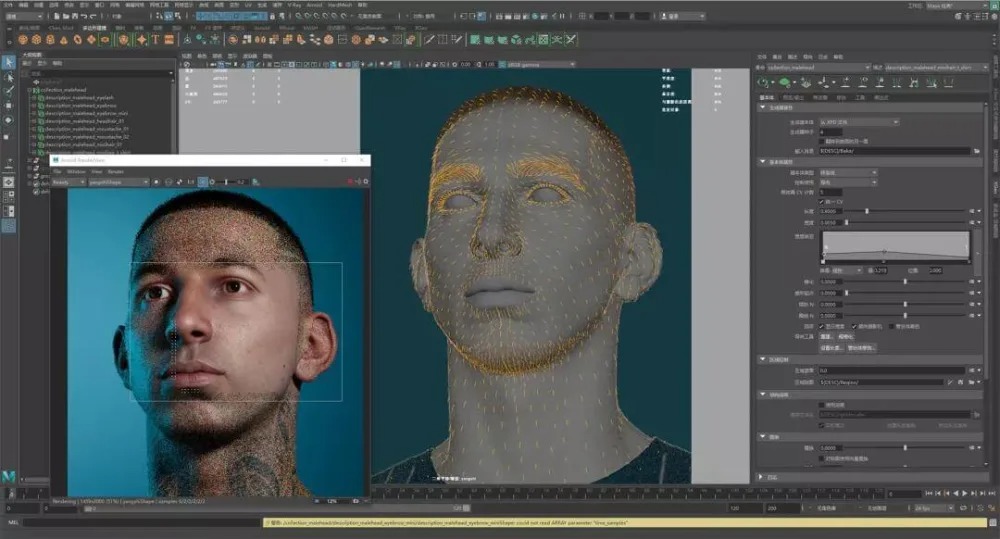Click the save icon beside region map field
Screen dimensions: 1000x539
pyautogui.click(x=960, y=382)
